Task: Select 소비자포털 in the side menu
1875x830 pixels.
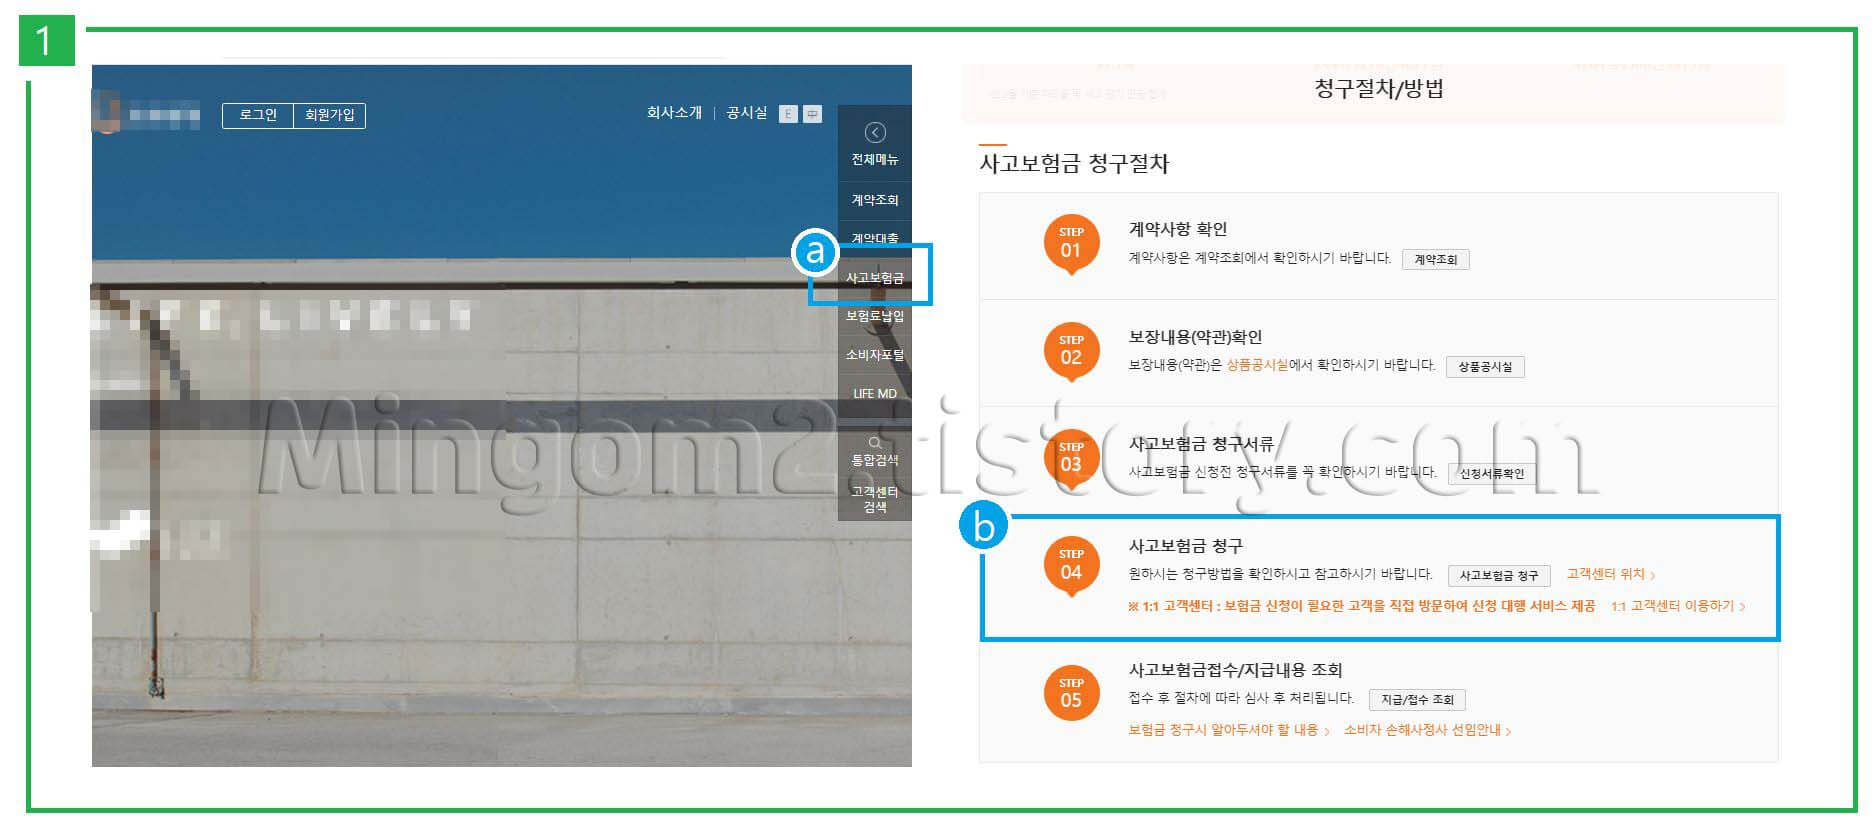Action: pyautogui.click(x=875, y=355)
